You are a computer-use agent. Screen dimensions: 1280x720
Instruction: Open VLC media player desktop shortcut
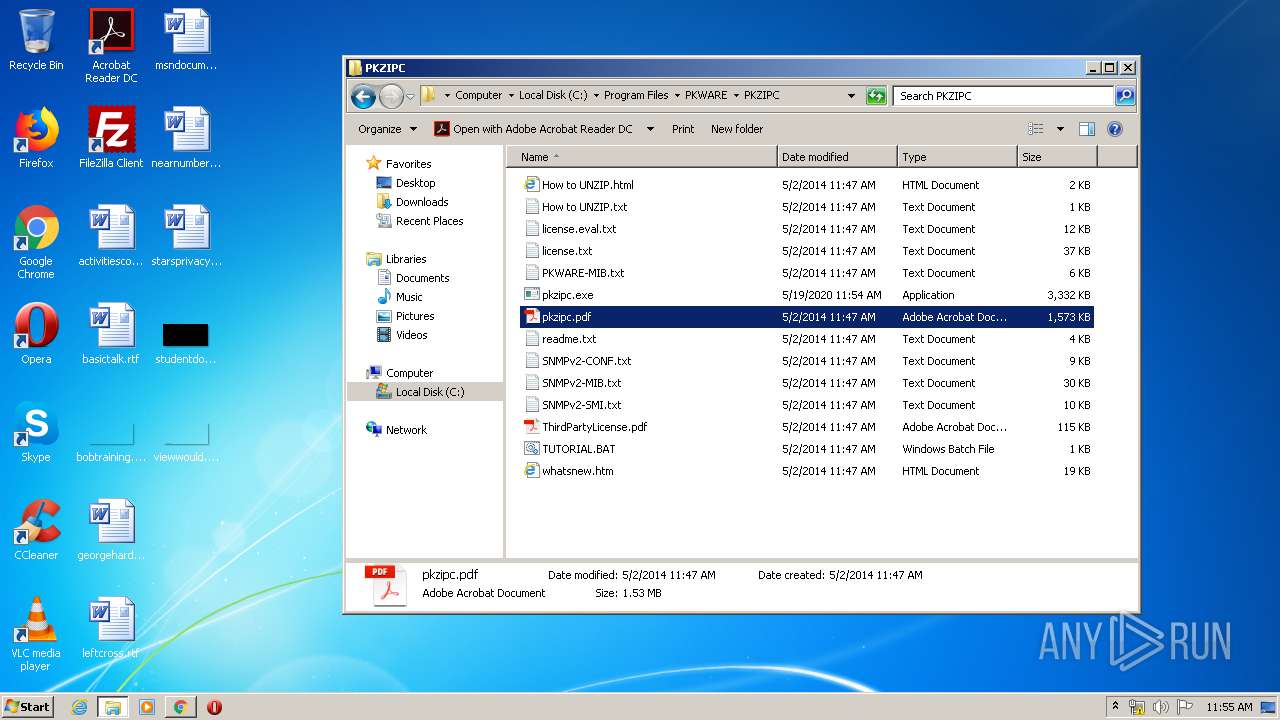36,634
